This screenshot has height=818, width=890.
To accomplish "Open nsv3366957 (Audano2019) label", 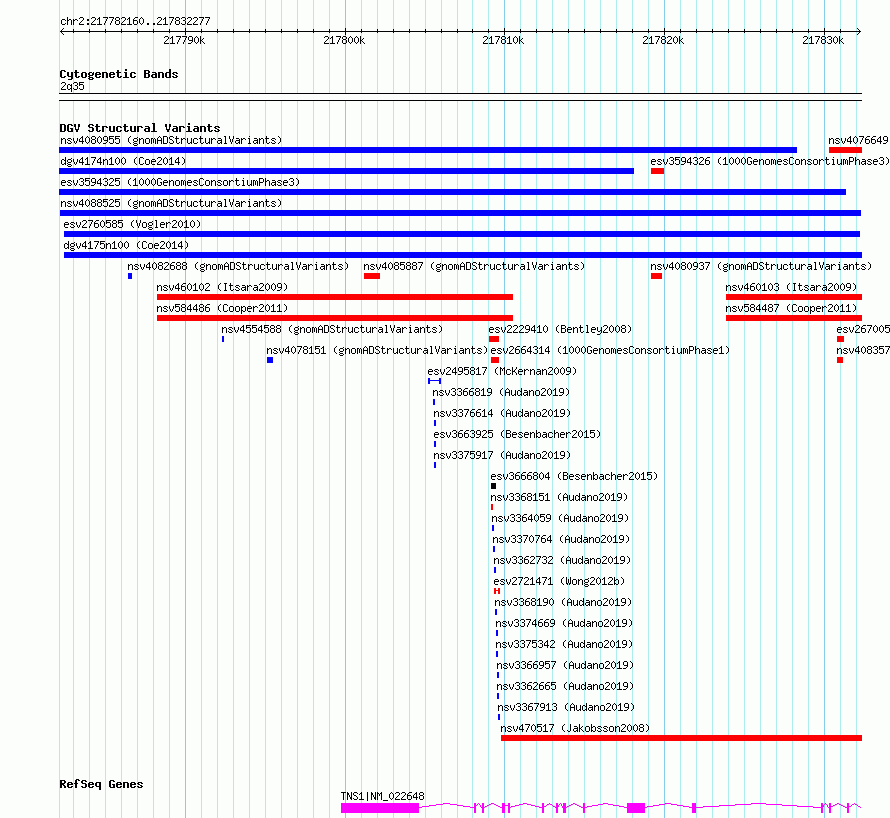I will coord(565,665).
